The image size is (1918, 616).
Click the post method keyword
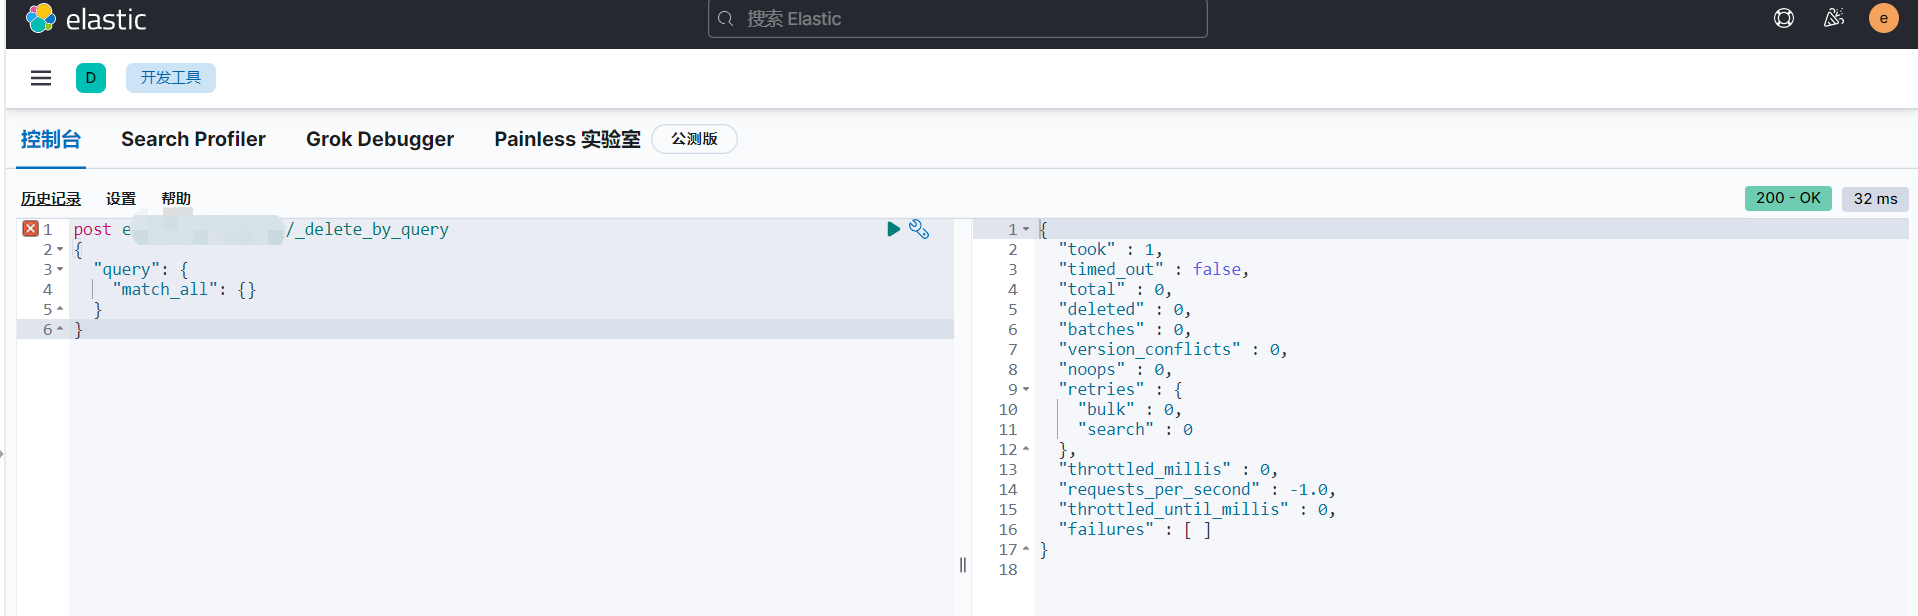(92, 229)
